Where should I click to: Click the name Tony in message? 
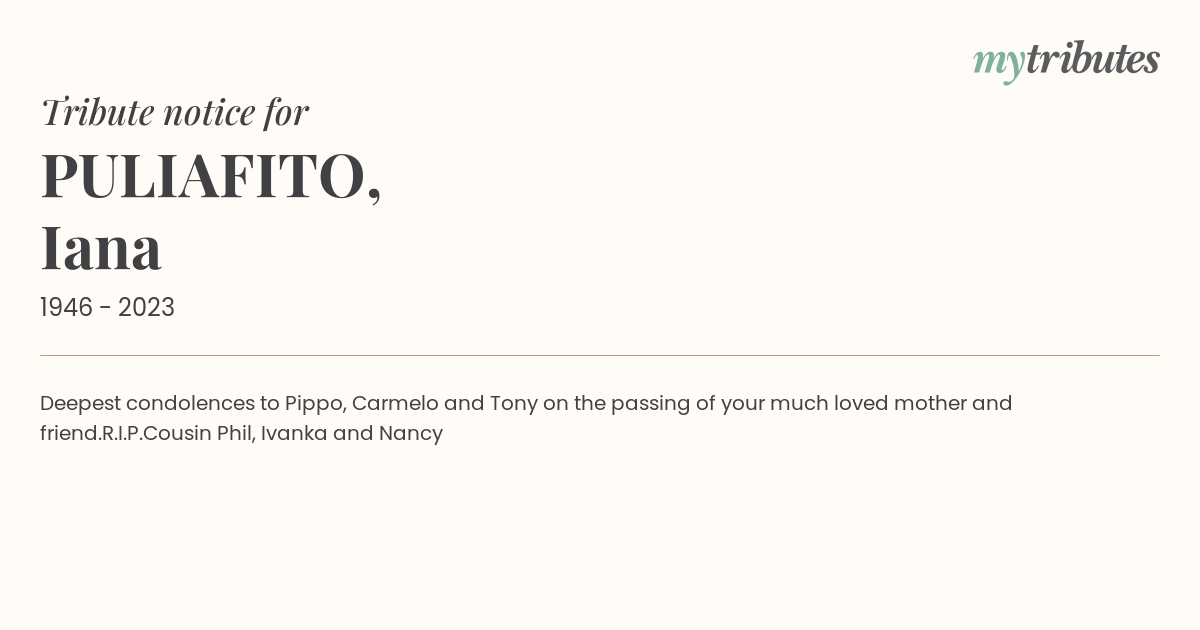tap(513, 404)
